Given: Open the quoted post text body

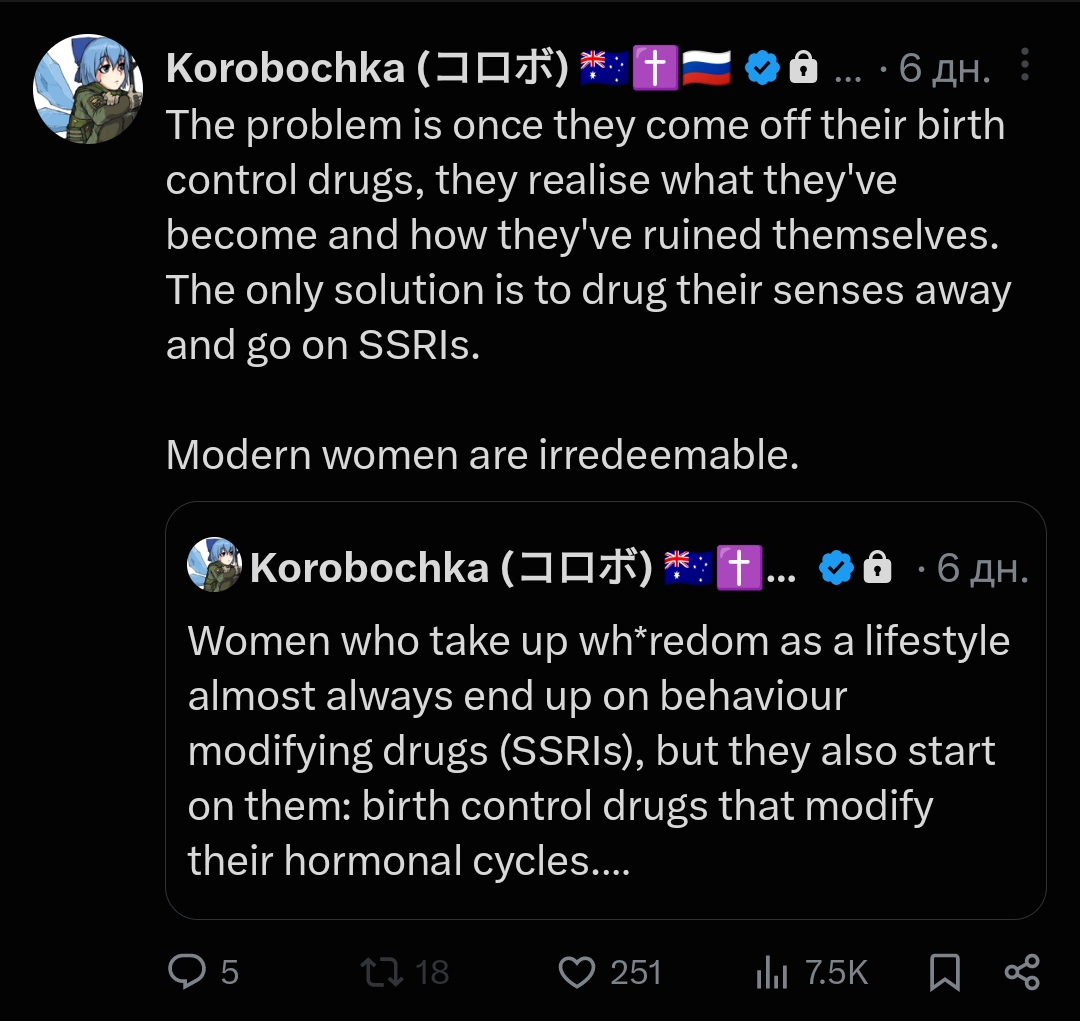Looking at the screenshot, I should 599,750.
